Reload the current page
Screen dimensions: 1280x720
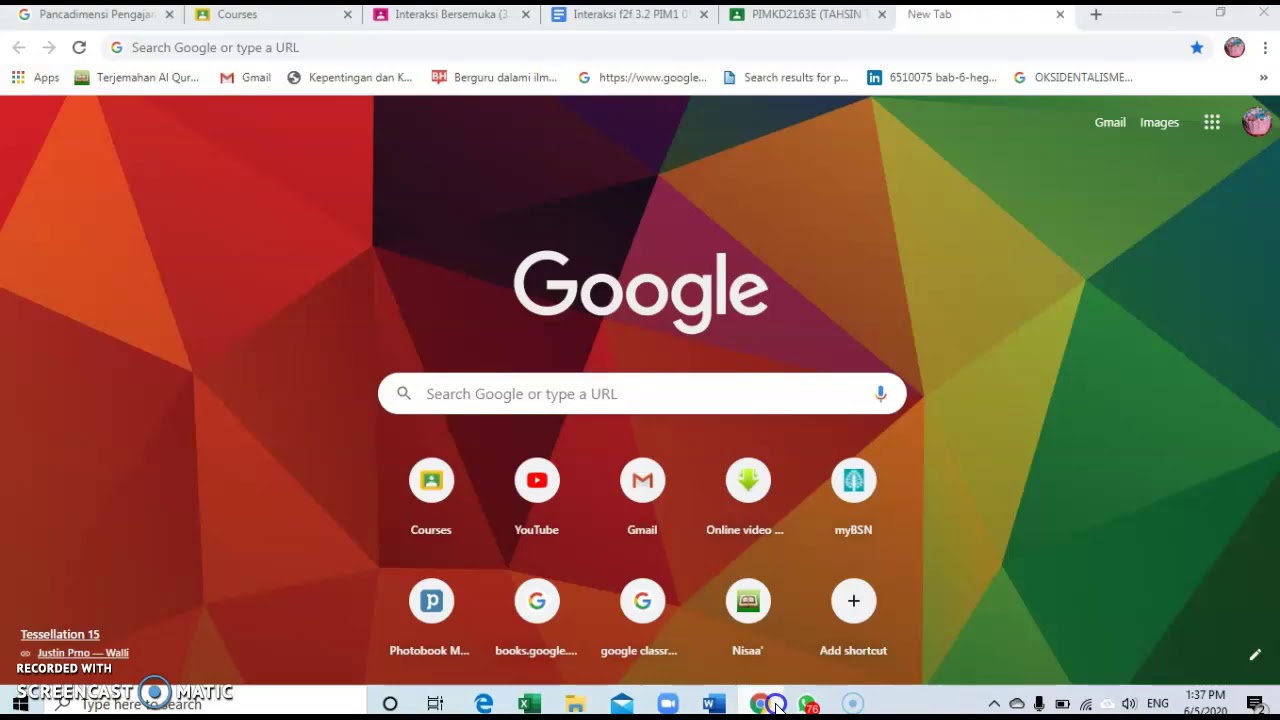point(79,47)
